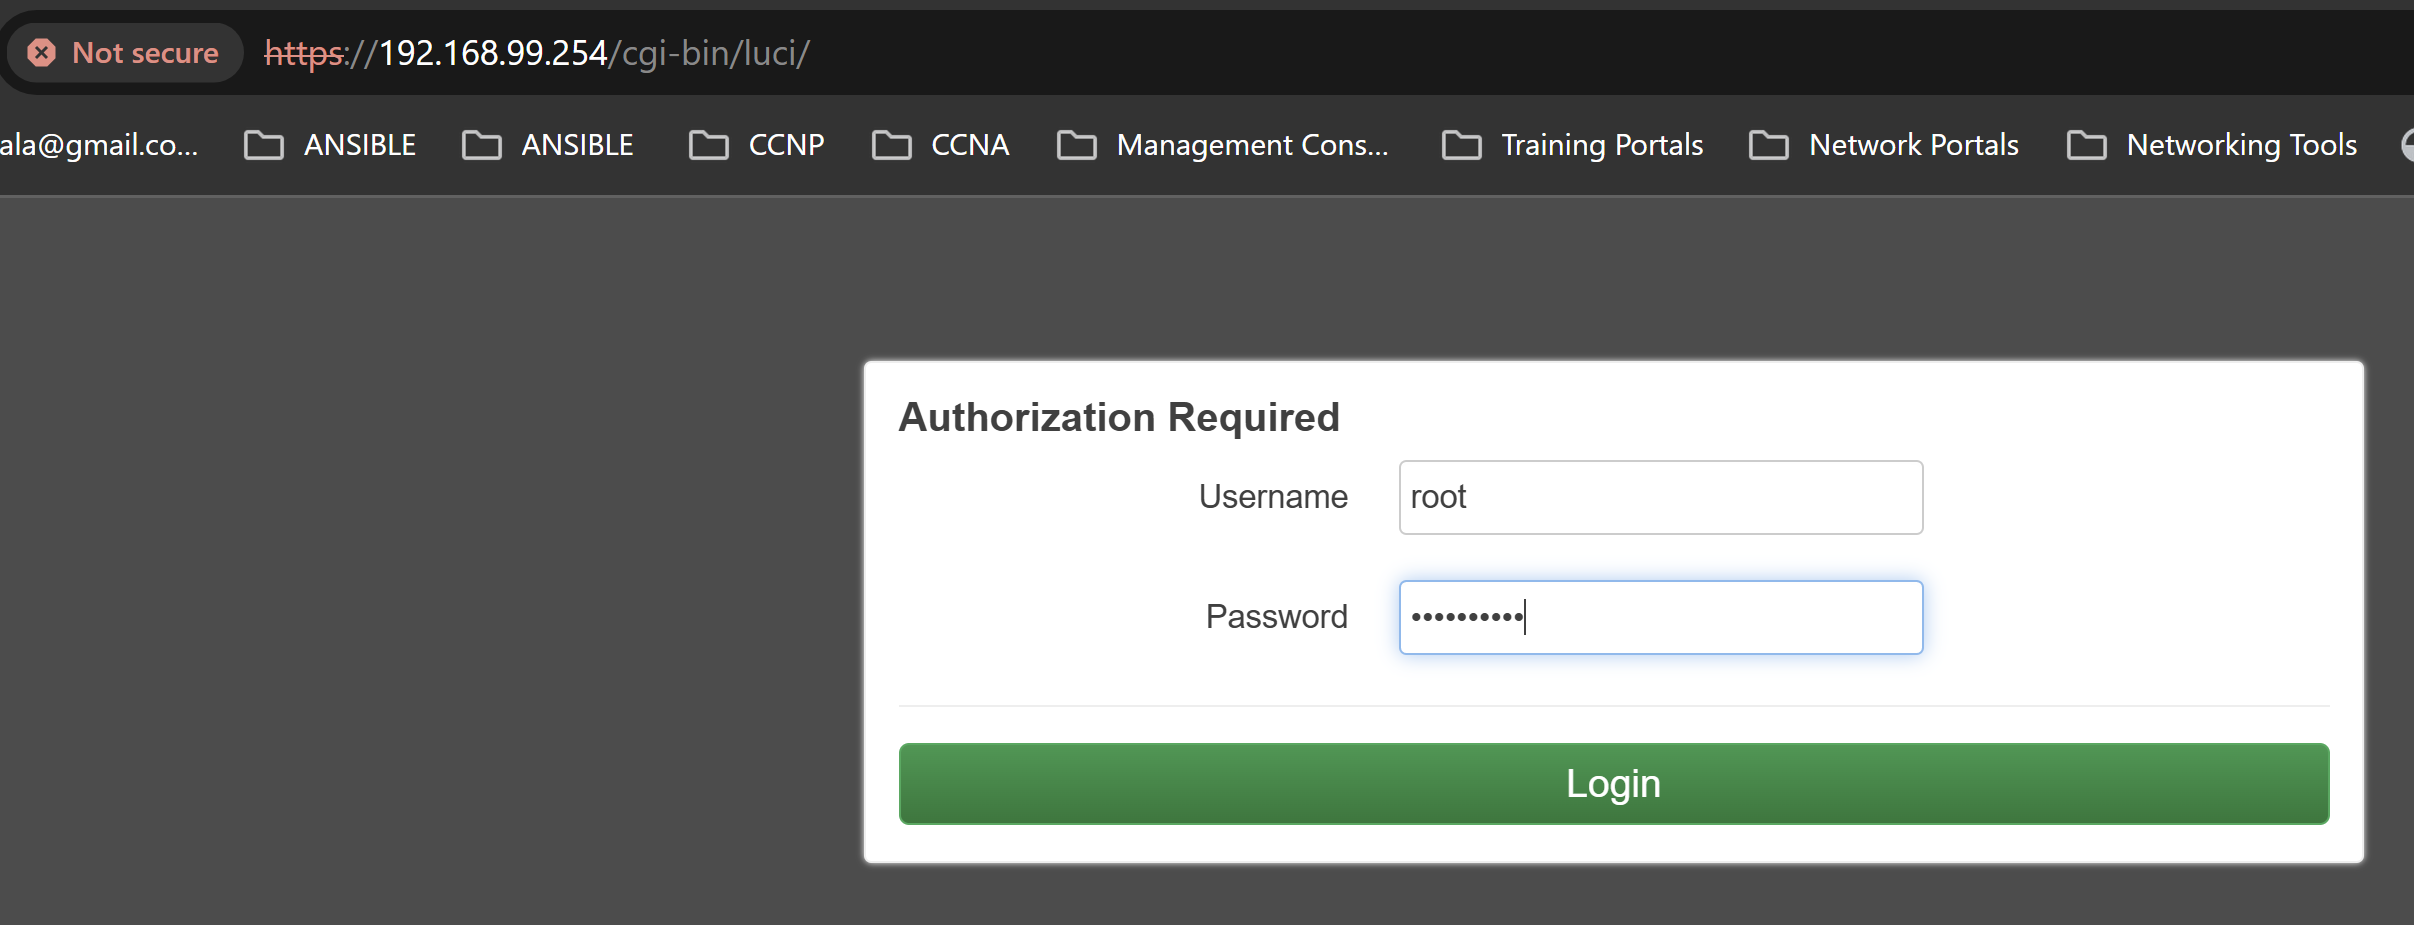Click the Password input field
This screenshot has height=925, width=2414.
pos(1661,617)
